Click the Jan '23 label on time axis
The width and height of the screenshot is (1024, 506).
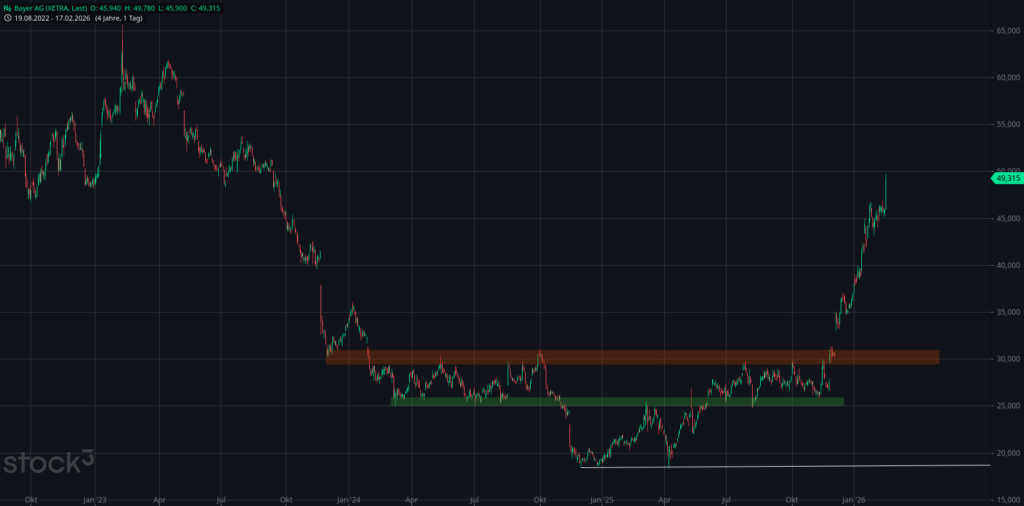(x=95, y=498)
